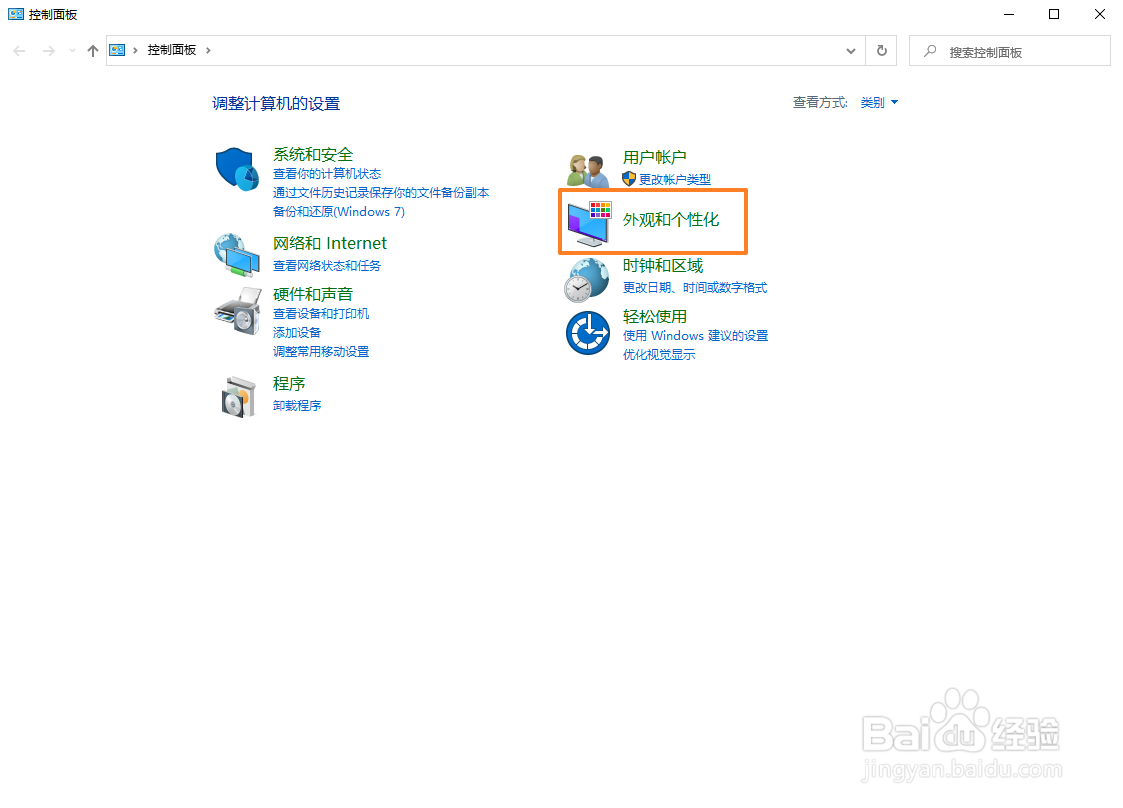1123x808 pixels.
Task: Open 备份和还原(Windows 7)
Action: click(x=339, y=211)
